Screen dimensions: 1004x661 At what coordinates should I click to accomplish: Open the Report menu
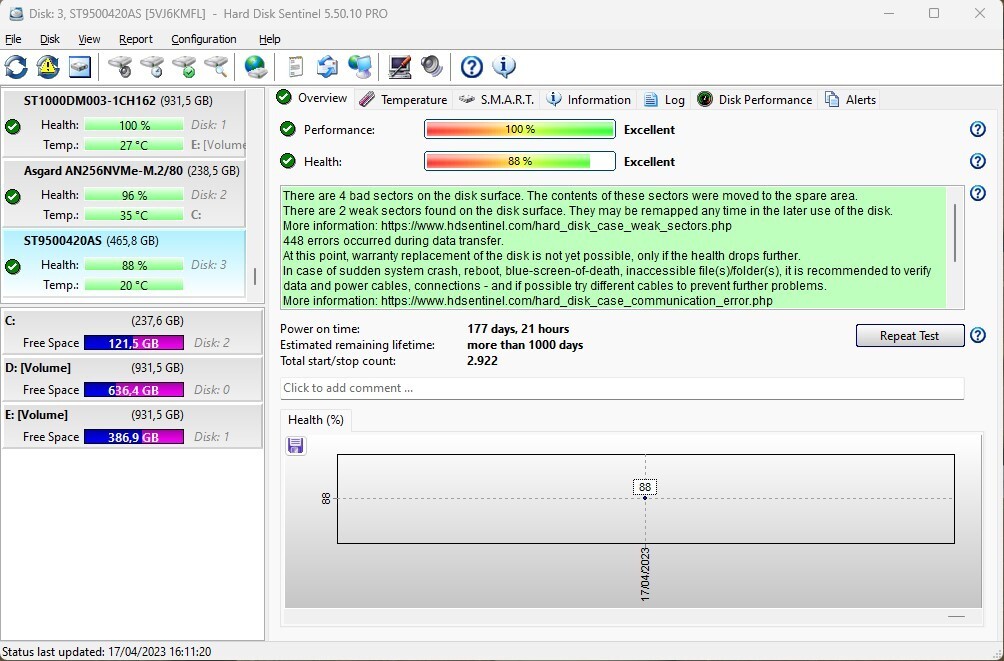tap(136, 39)
